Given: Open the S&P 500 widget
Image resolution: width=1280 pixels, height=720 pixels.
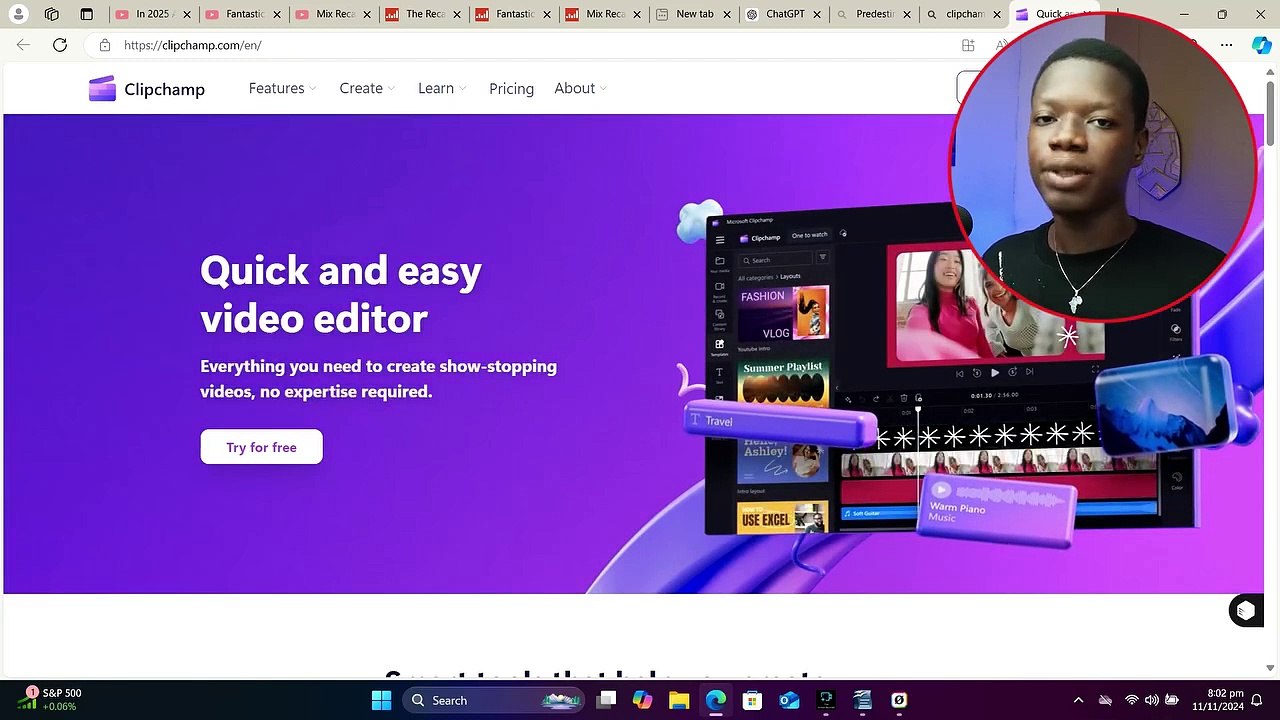Looking at the screenshot, I should point(50,700).
